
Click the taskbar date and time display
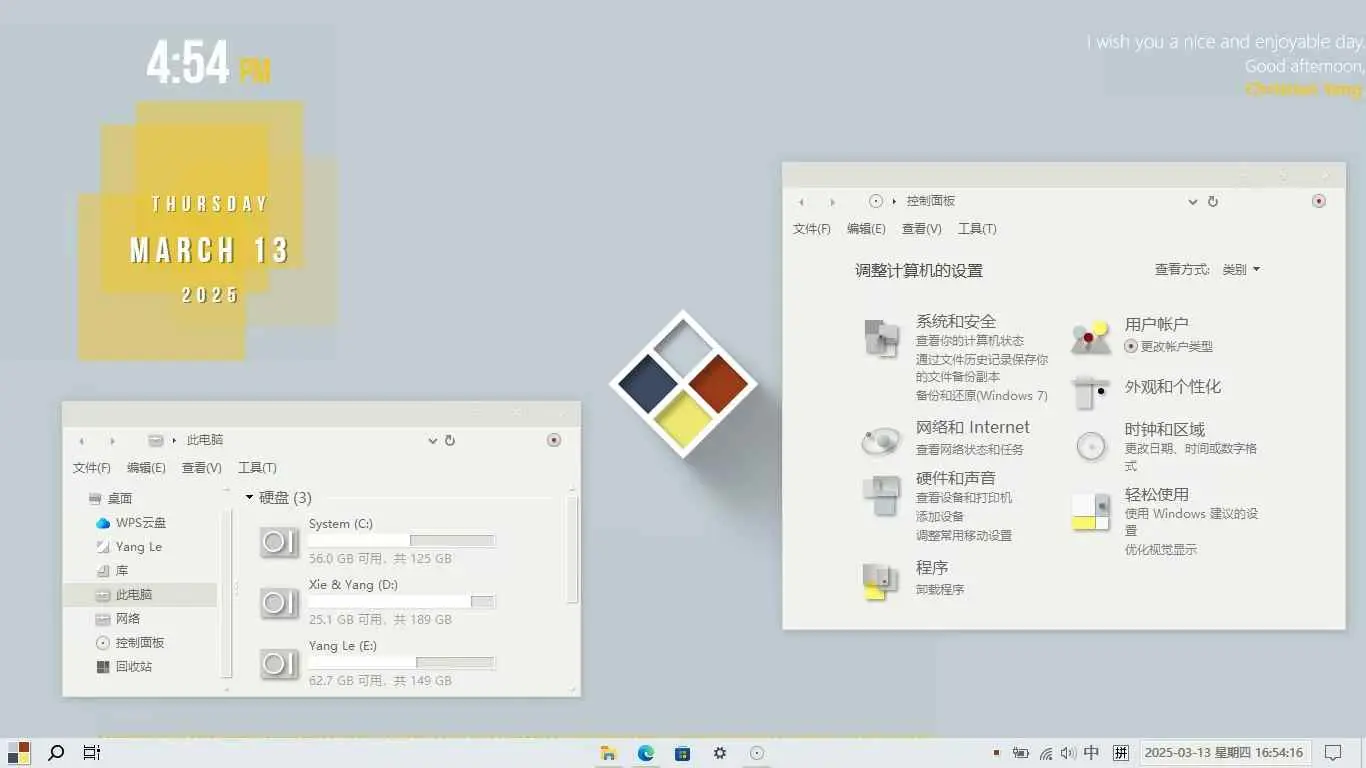[1223, 753]
